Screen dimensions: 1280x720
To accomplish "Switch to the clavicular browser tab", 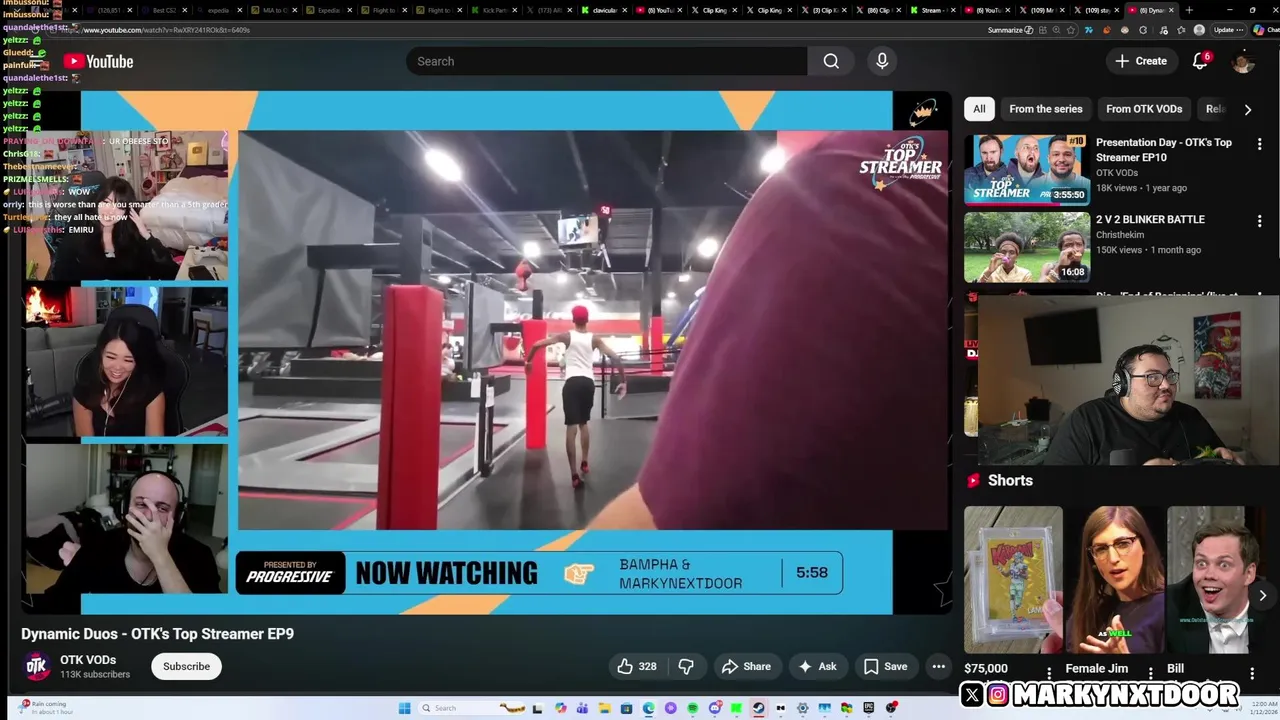I will click(604, 10).
